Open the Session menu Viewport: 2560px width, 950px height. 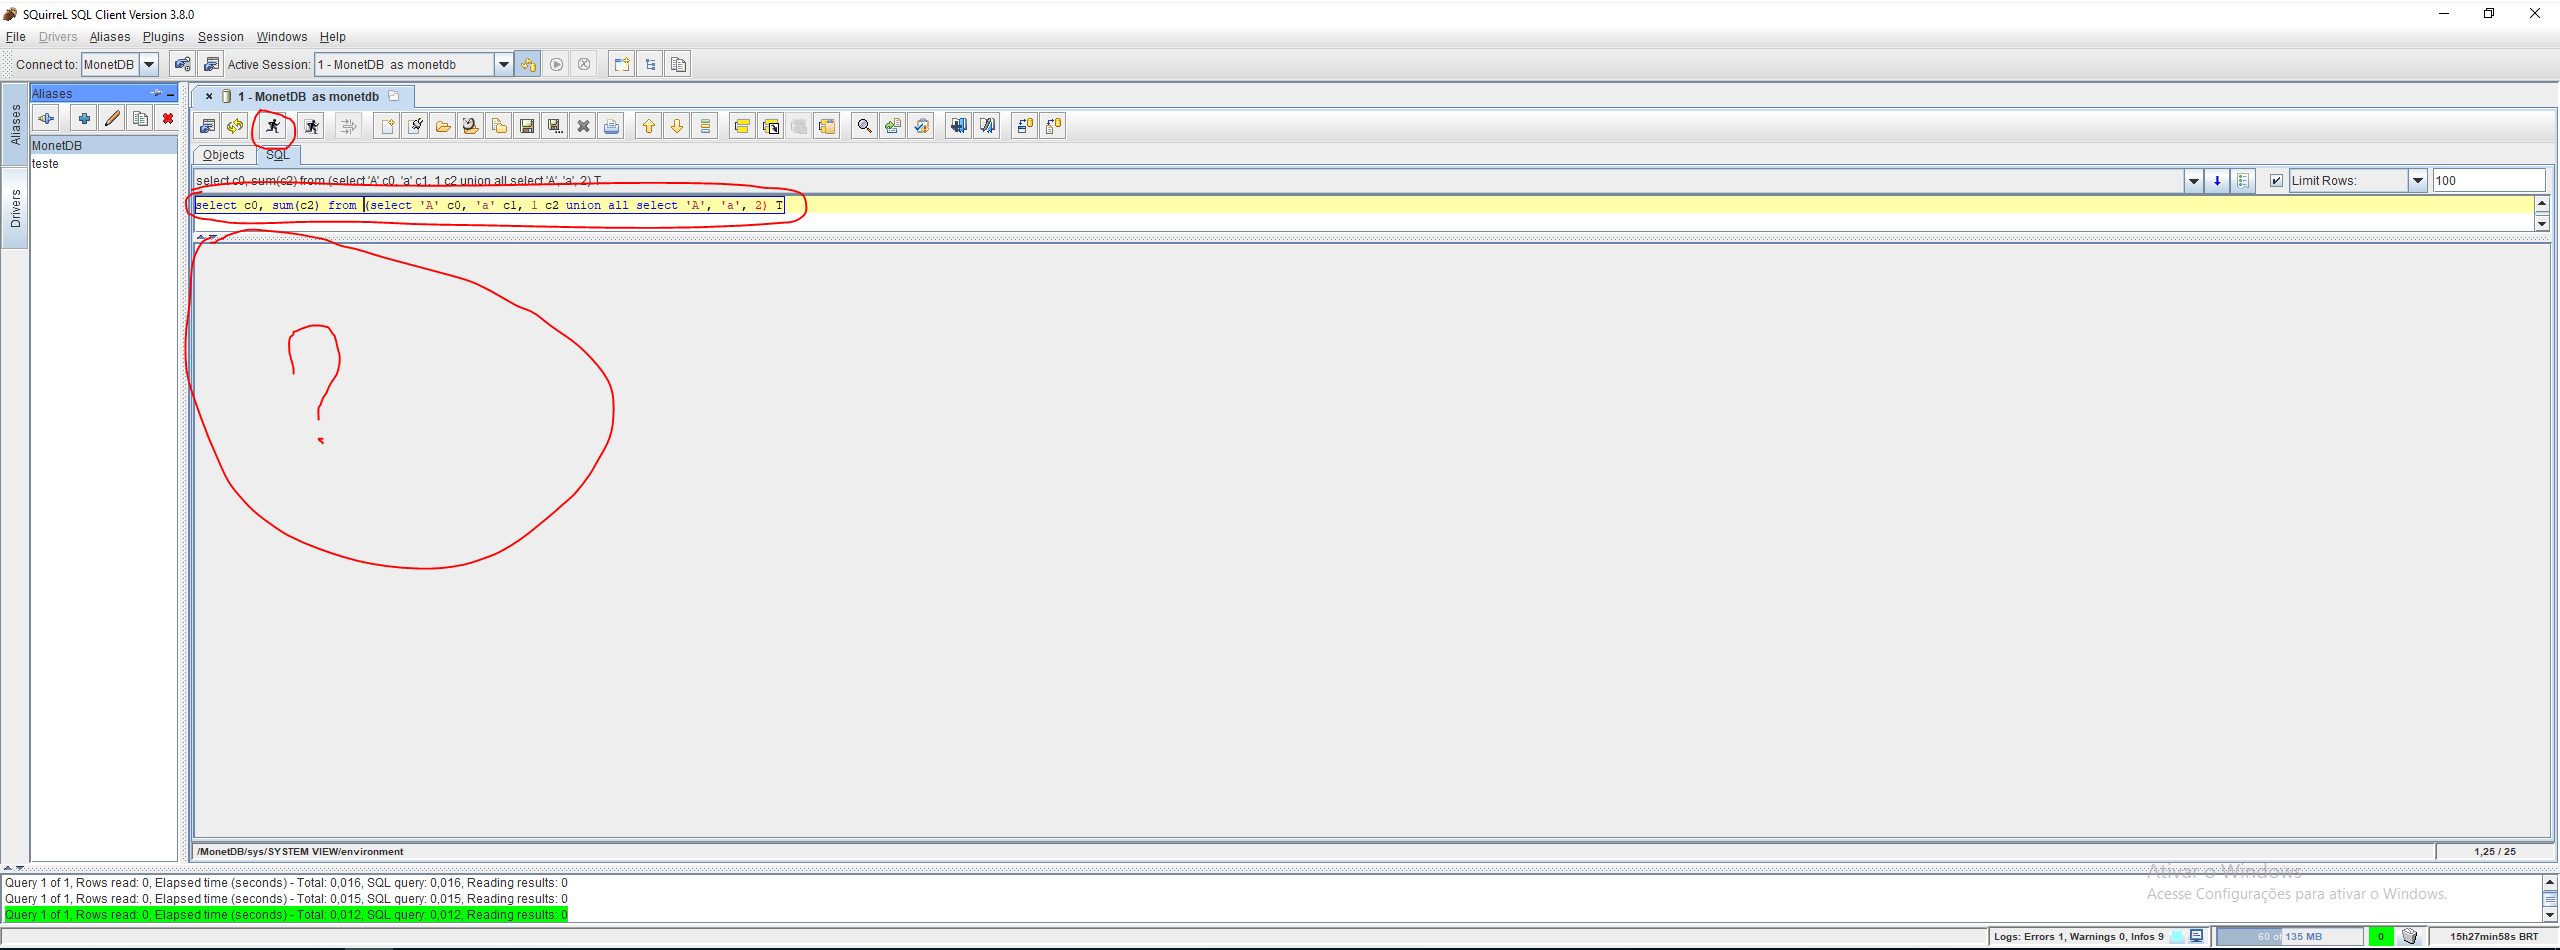pos(220,37)
